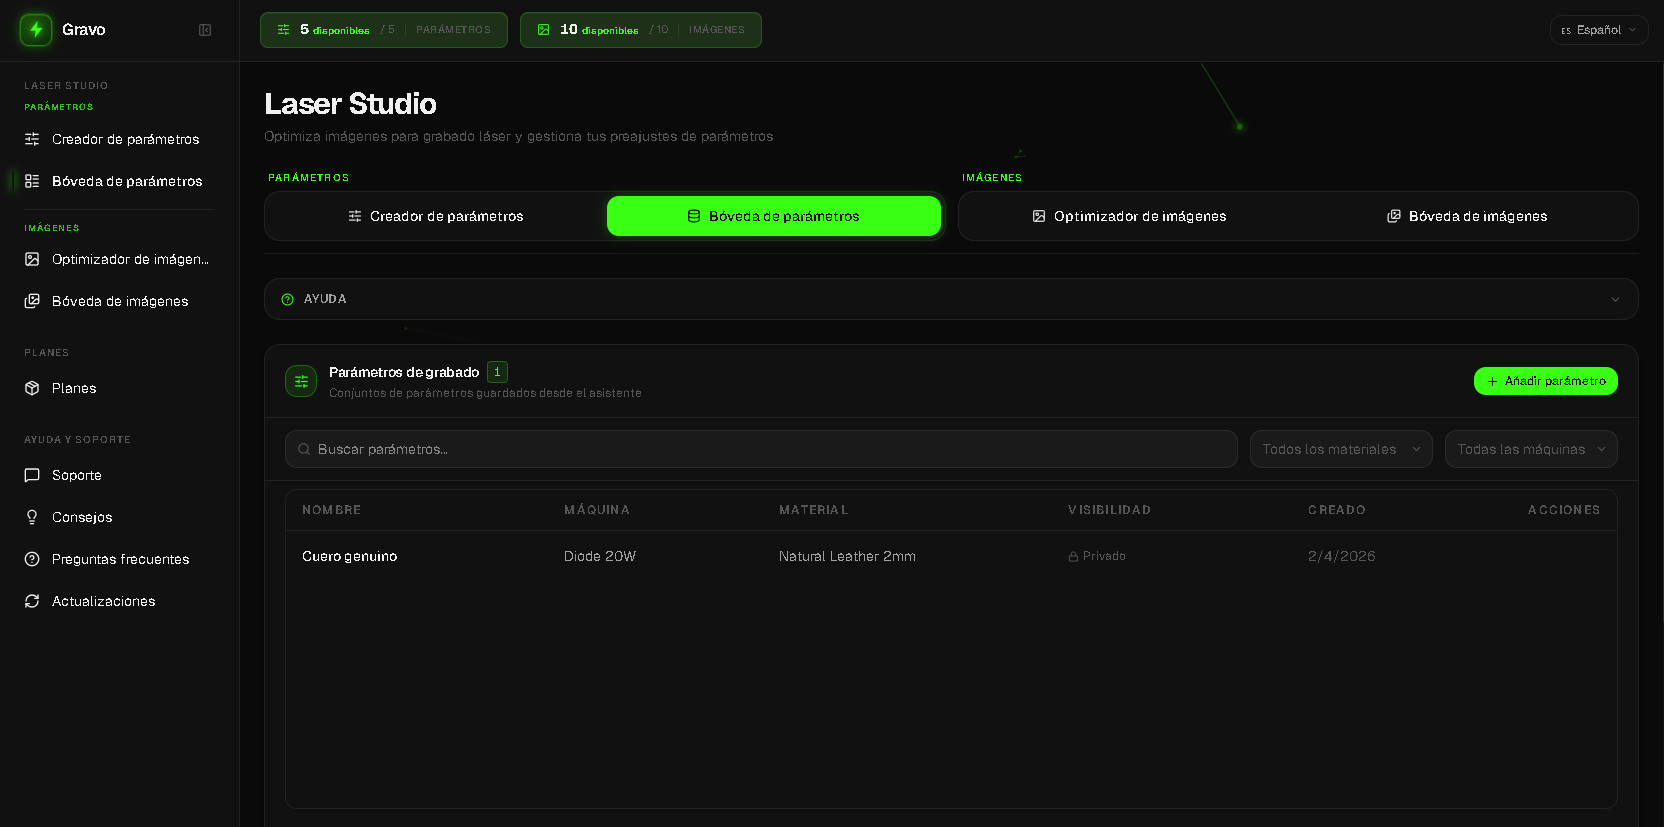1664x827 pixels.
Task: Open the Todos los materiales filter
Action: click(1340, 449)
